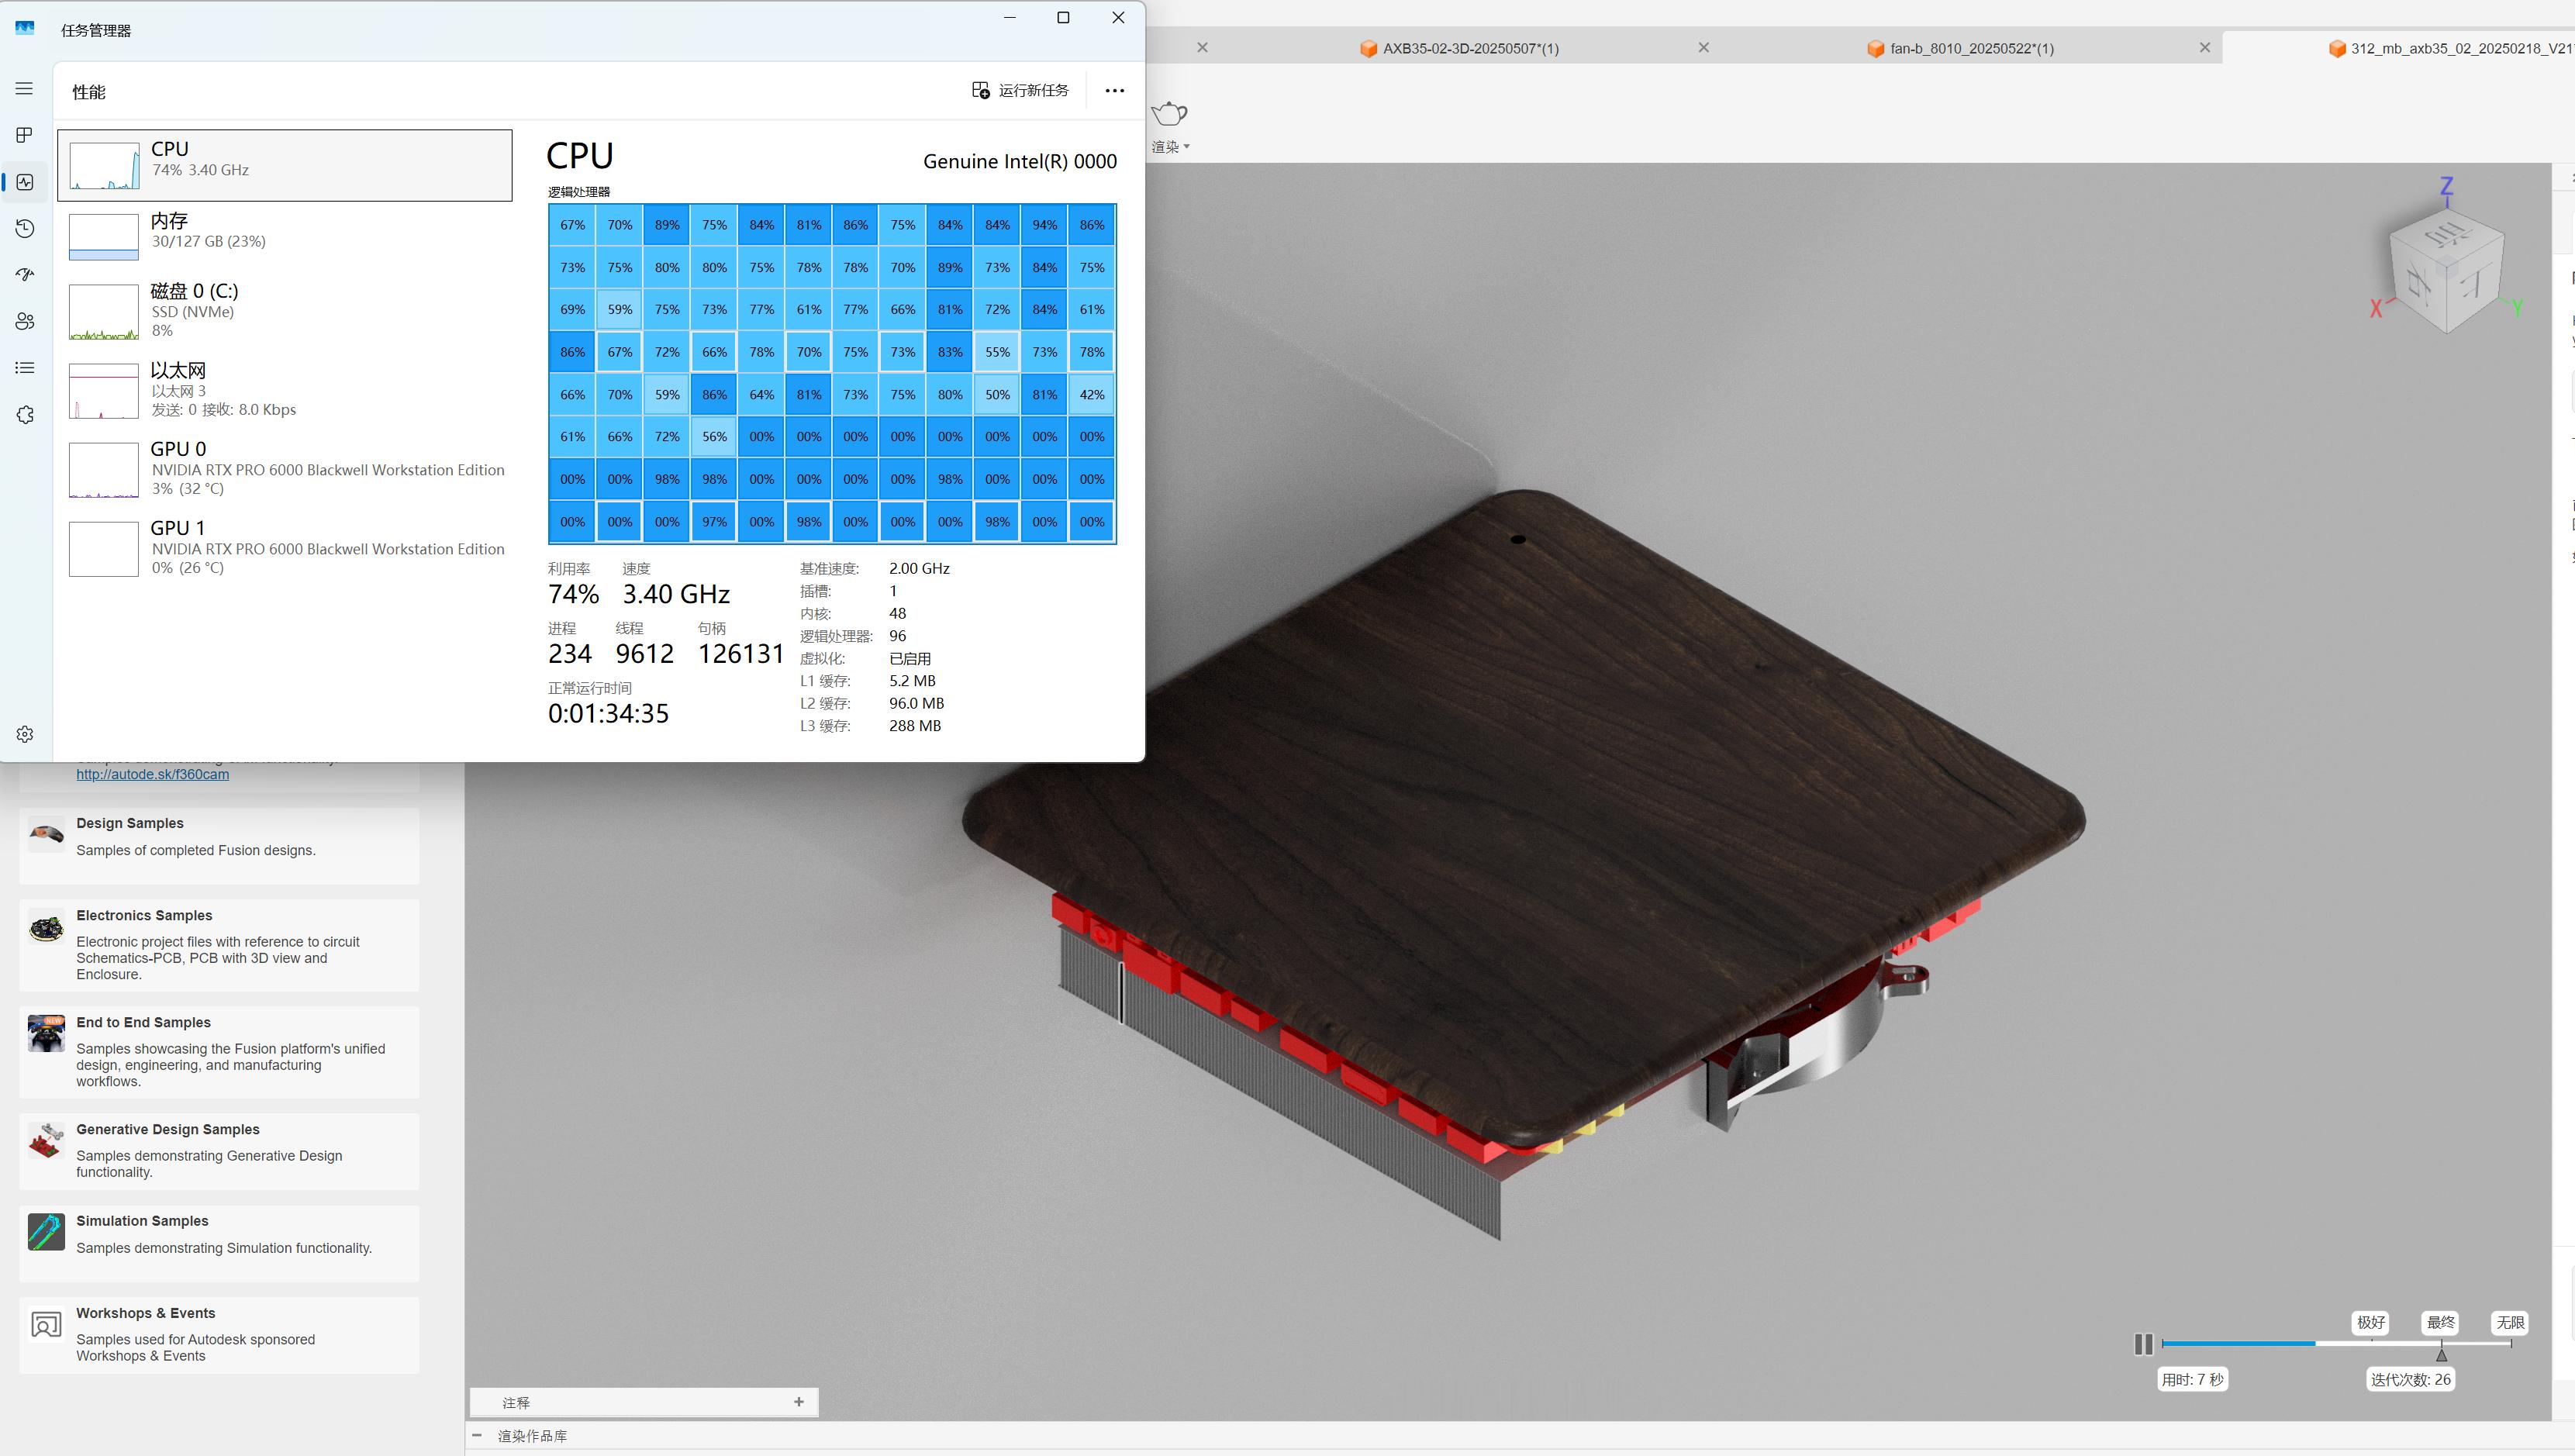Image resolution: width=2575 pixels, height=1456 pixels.
Task: Click the ViewCube orientation widget
Action: (x=2446, y=272)
